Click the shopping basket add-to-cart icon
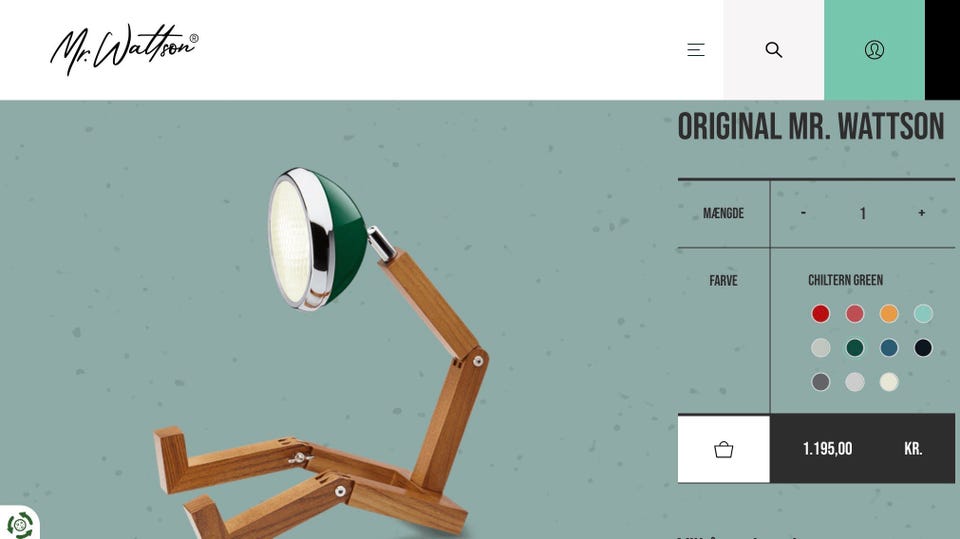Image resolution: width=960 pixels, height=539 pixels. [x=724, y=450]
